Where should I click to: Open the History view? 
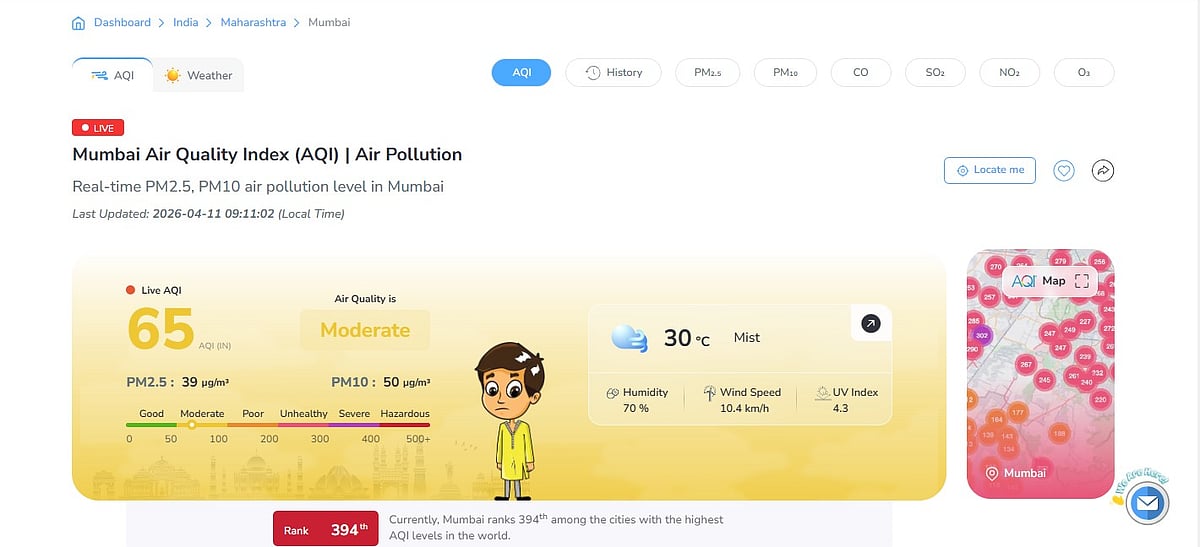[613, 73]
